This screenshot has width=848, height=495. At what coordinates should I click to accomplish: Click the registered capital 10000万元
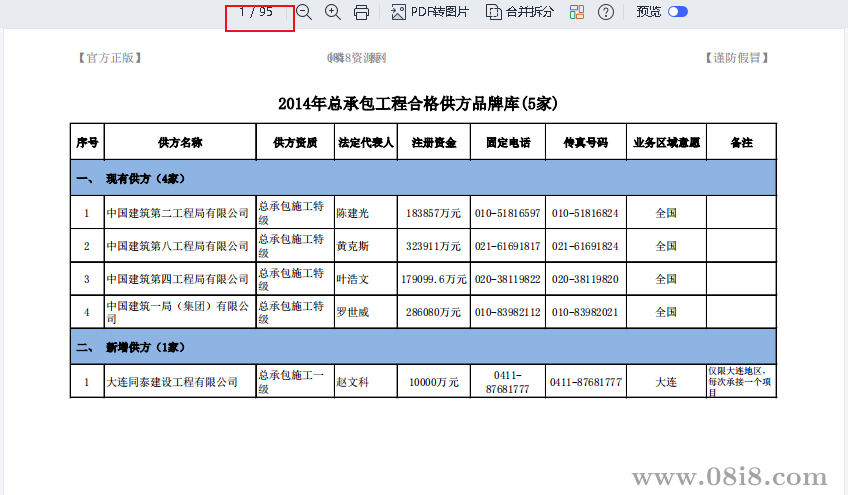pos(434,382)
